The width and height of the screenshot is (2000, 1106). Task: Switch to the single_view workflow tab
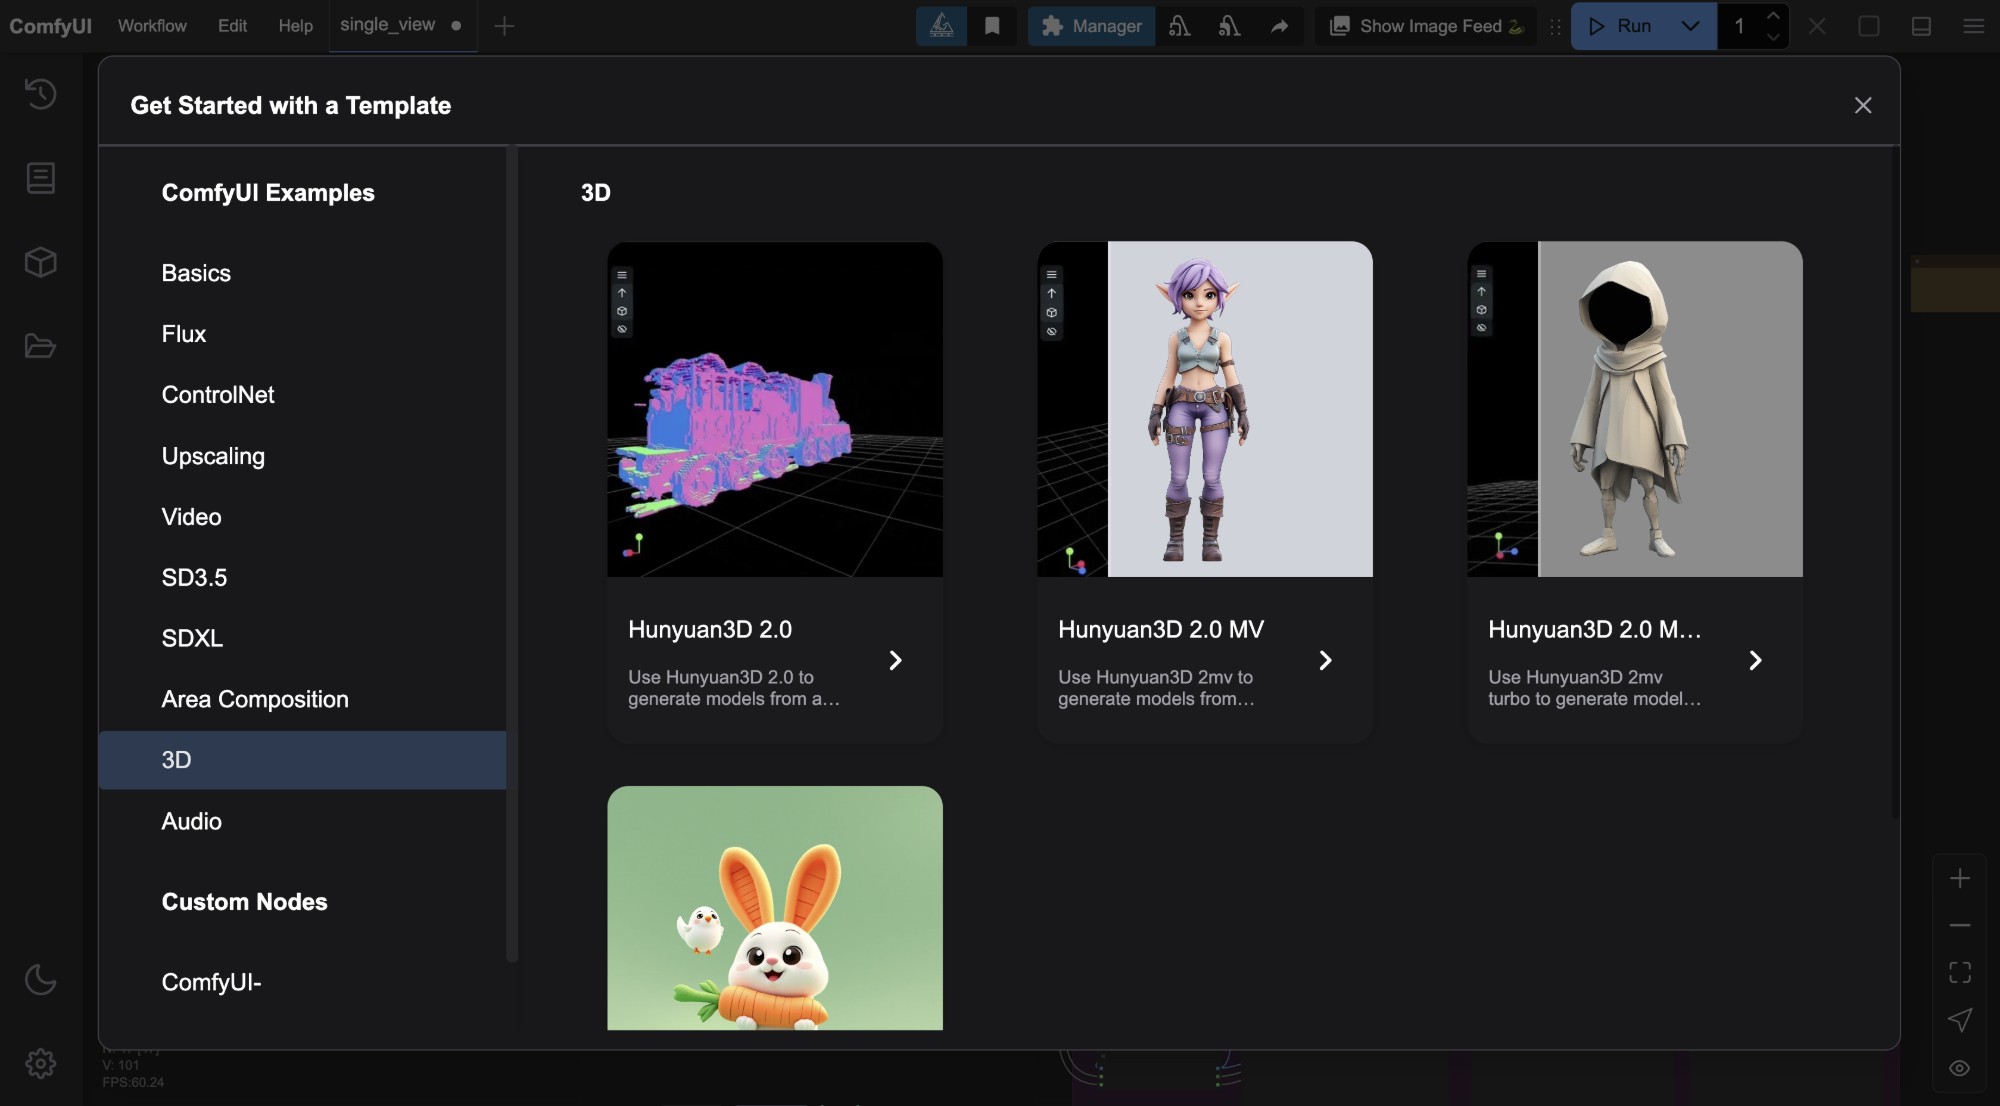387,25
